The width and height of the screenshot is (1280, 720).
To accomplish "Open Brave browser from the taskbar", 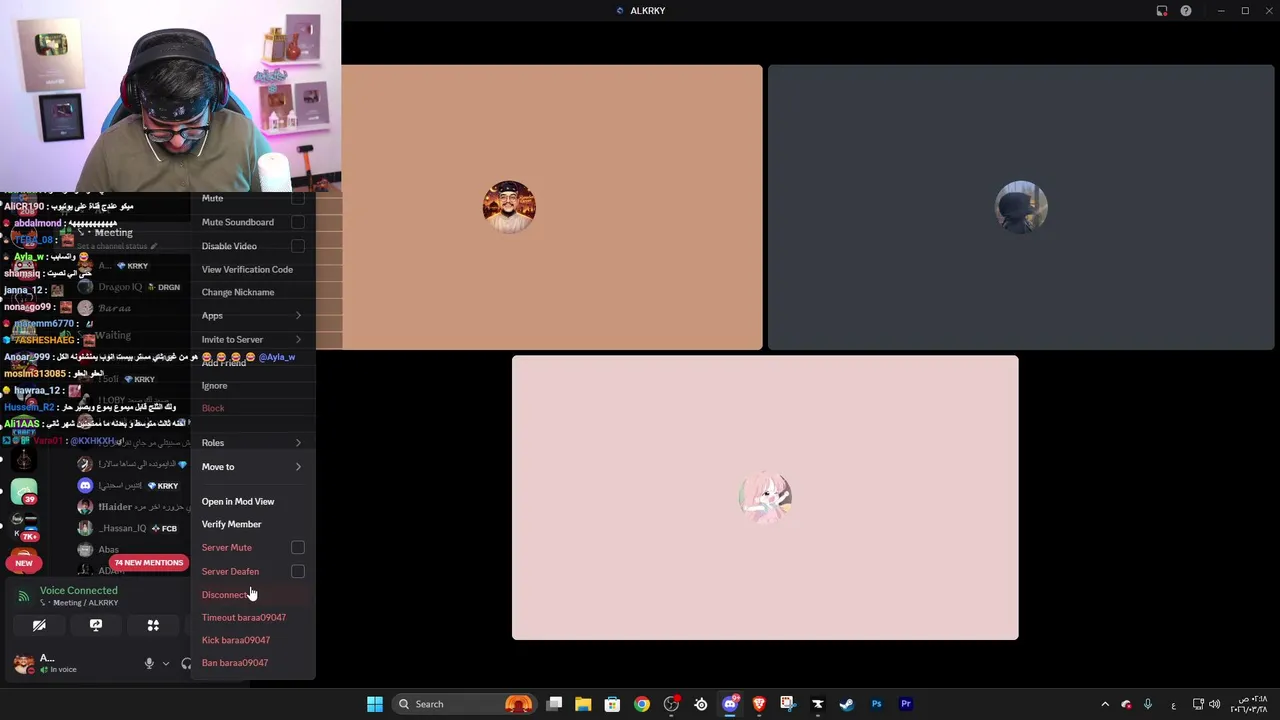I will point(759,704).
